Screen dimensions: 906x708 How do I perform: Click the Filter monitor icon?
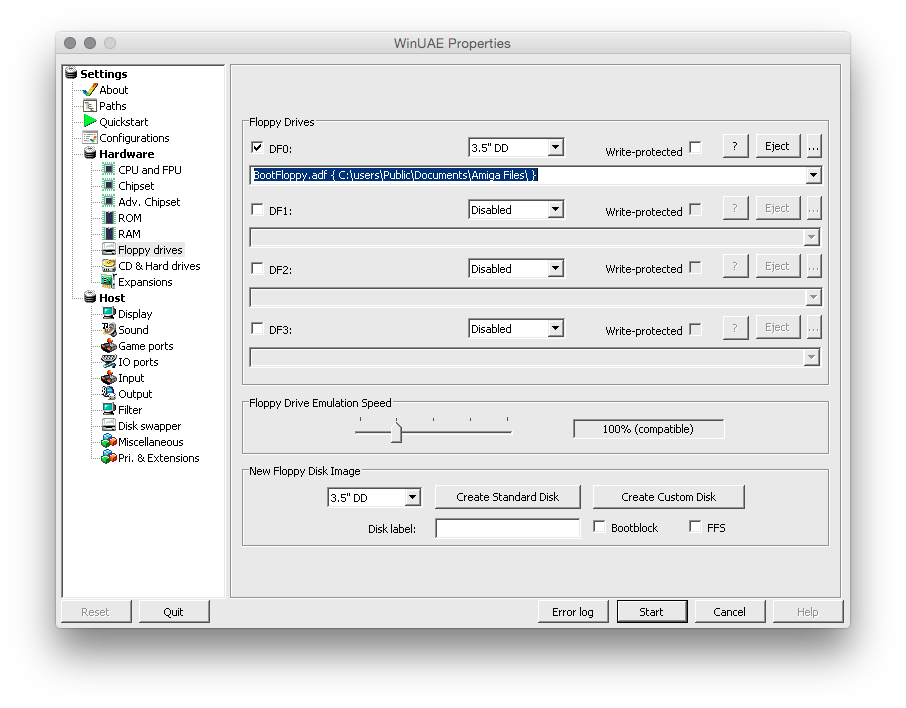108,409
